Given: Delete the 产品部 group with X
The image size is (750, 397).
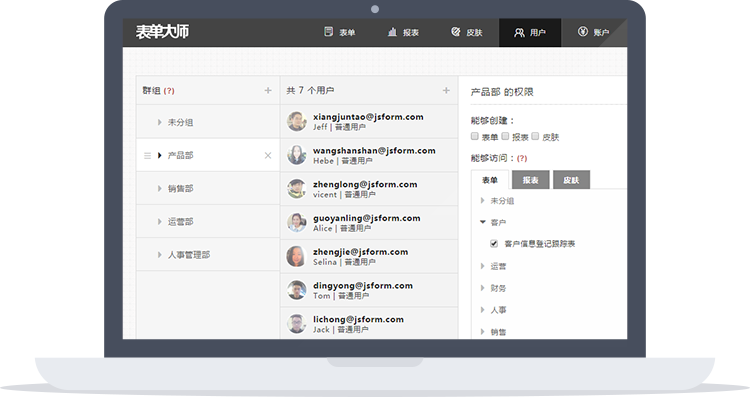Looking at the screenshot, I should 268,155.
